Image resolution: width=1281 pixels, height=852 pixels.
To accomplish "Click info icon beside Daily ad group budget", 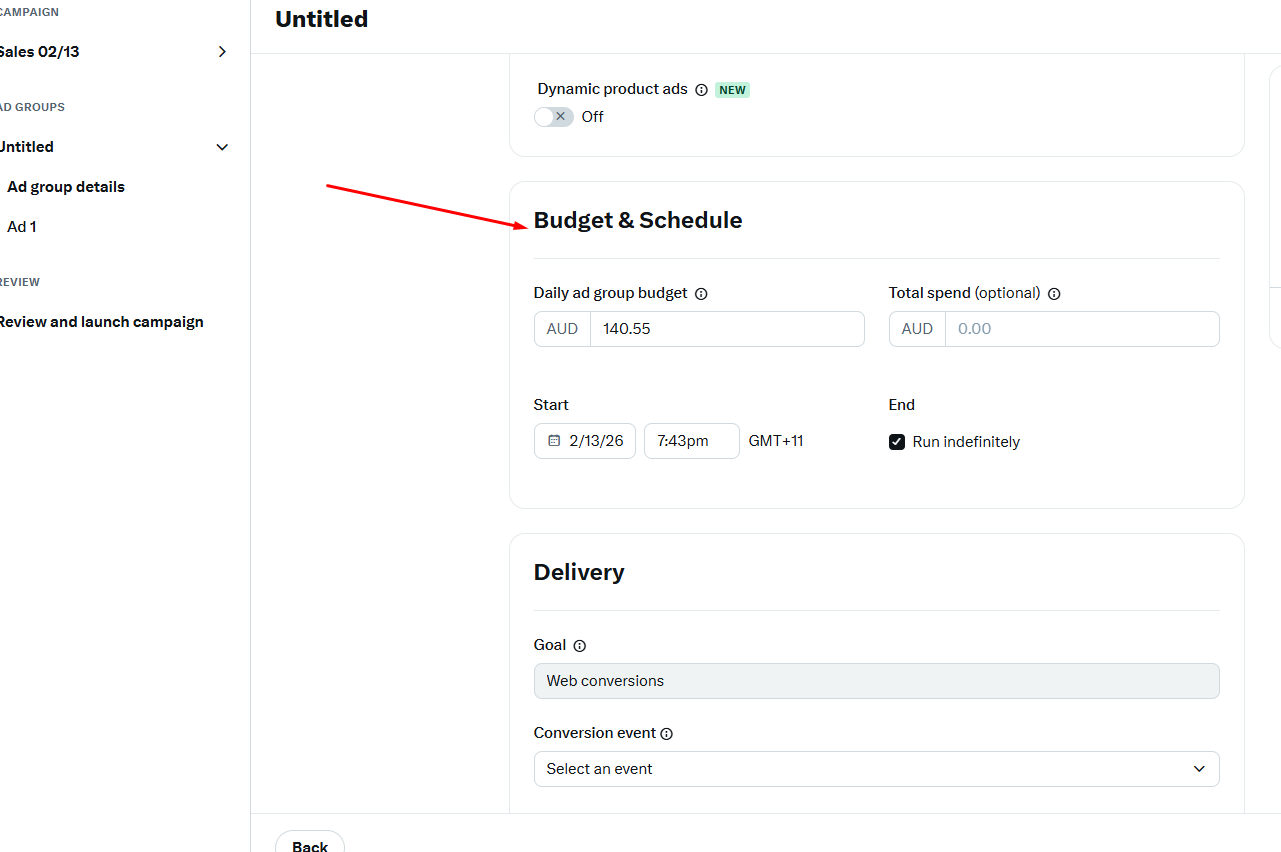I will pyautogui.click(x=701, y=294).
